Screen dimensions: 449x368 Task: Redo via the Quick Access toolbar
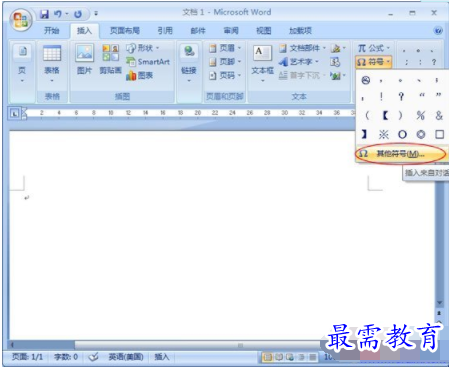pyautogui.click(x=78, y=14)
